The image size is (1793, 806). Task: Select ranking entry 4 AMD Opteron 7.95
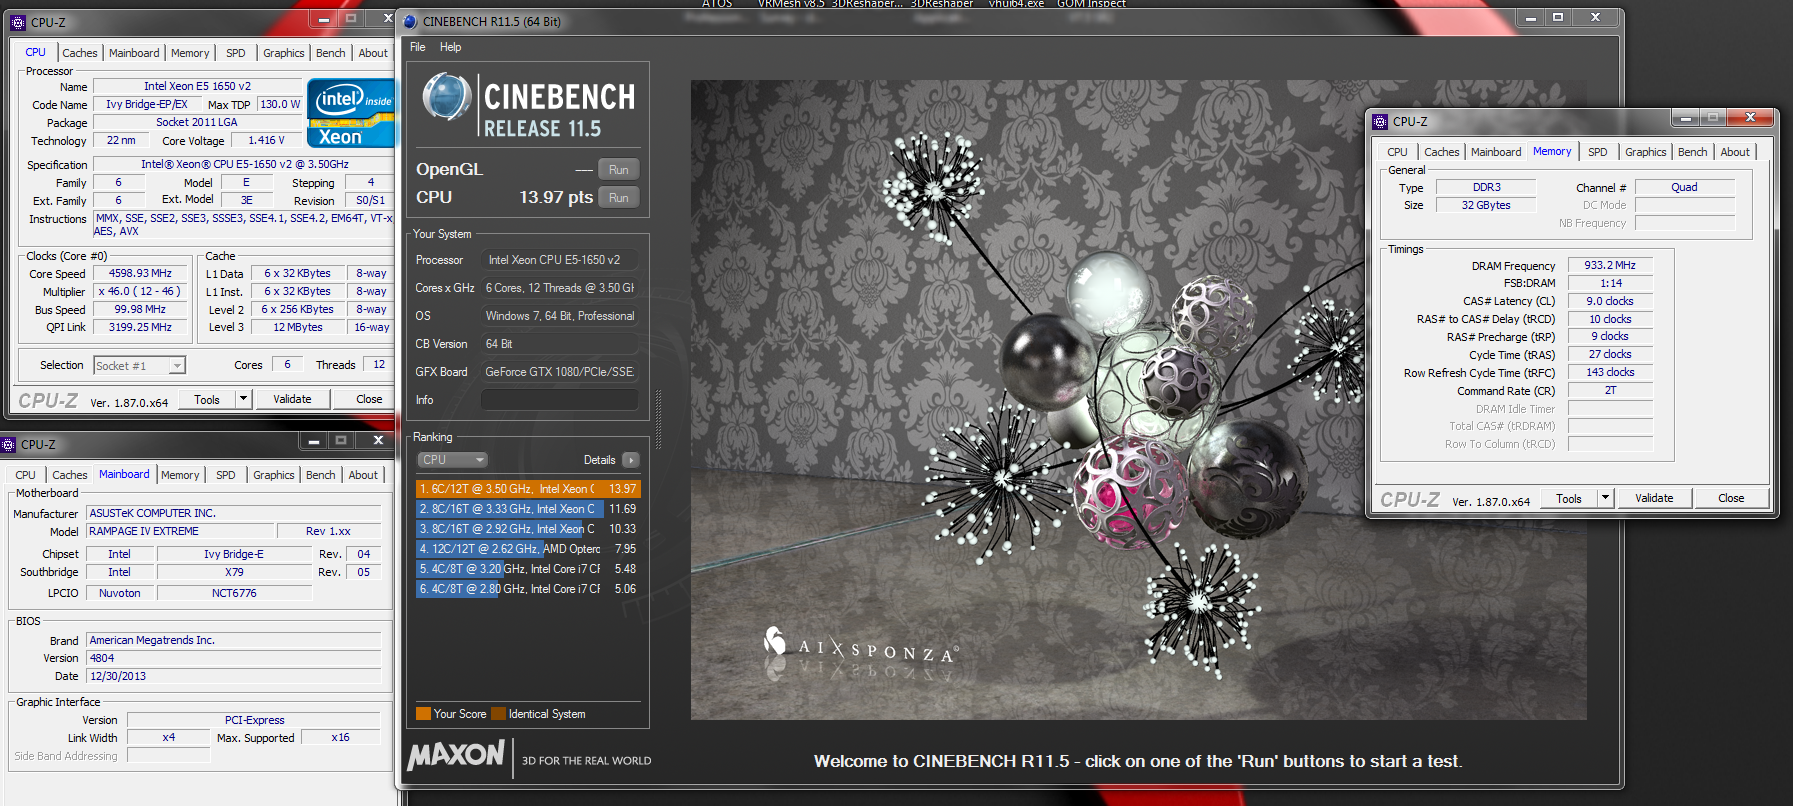click(x=528, y=549)
